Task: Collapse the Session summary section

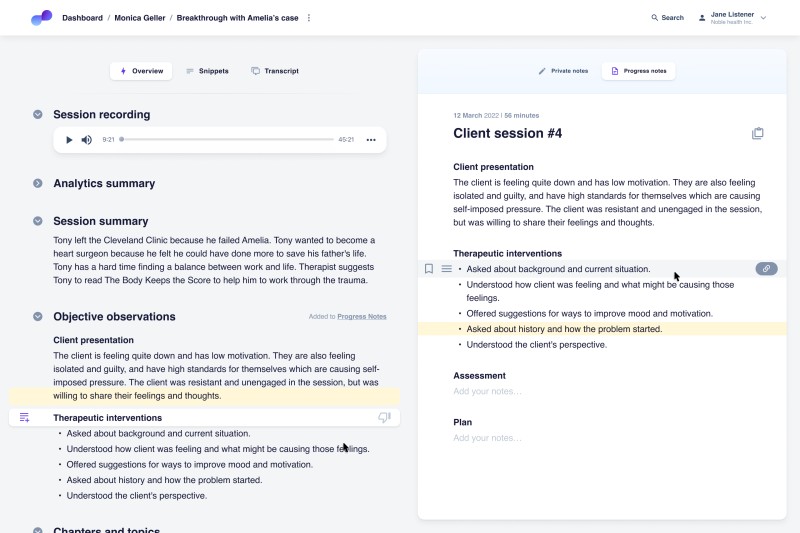Action: 38,221
